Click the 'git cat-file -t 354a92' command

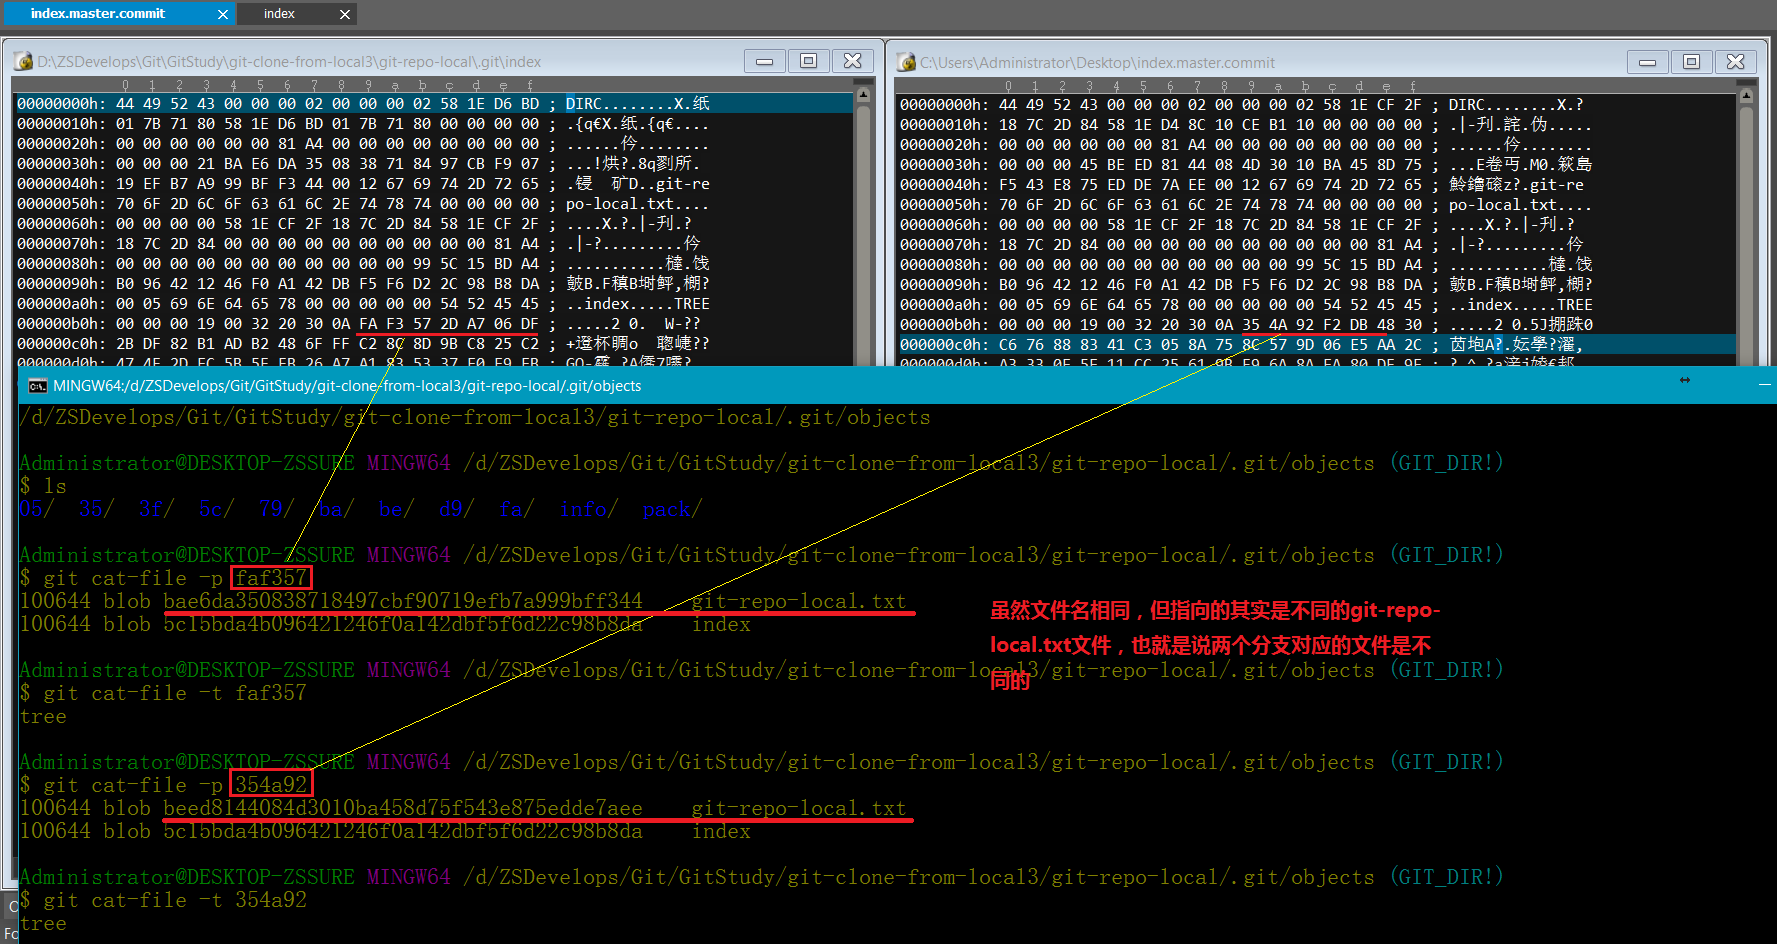pos(175,900)
